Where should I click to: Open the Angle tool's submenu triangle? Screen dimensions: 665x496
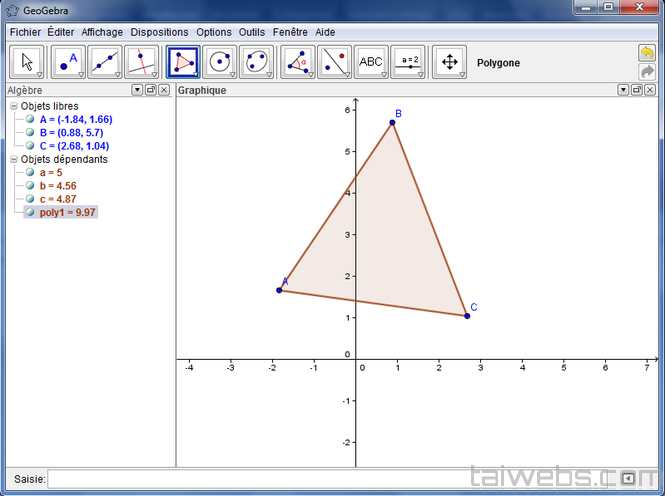coord(310,75)
